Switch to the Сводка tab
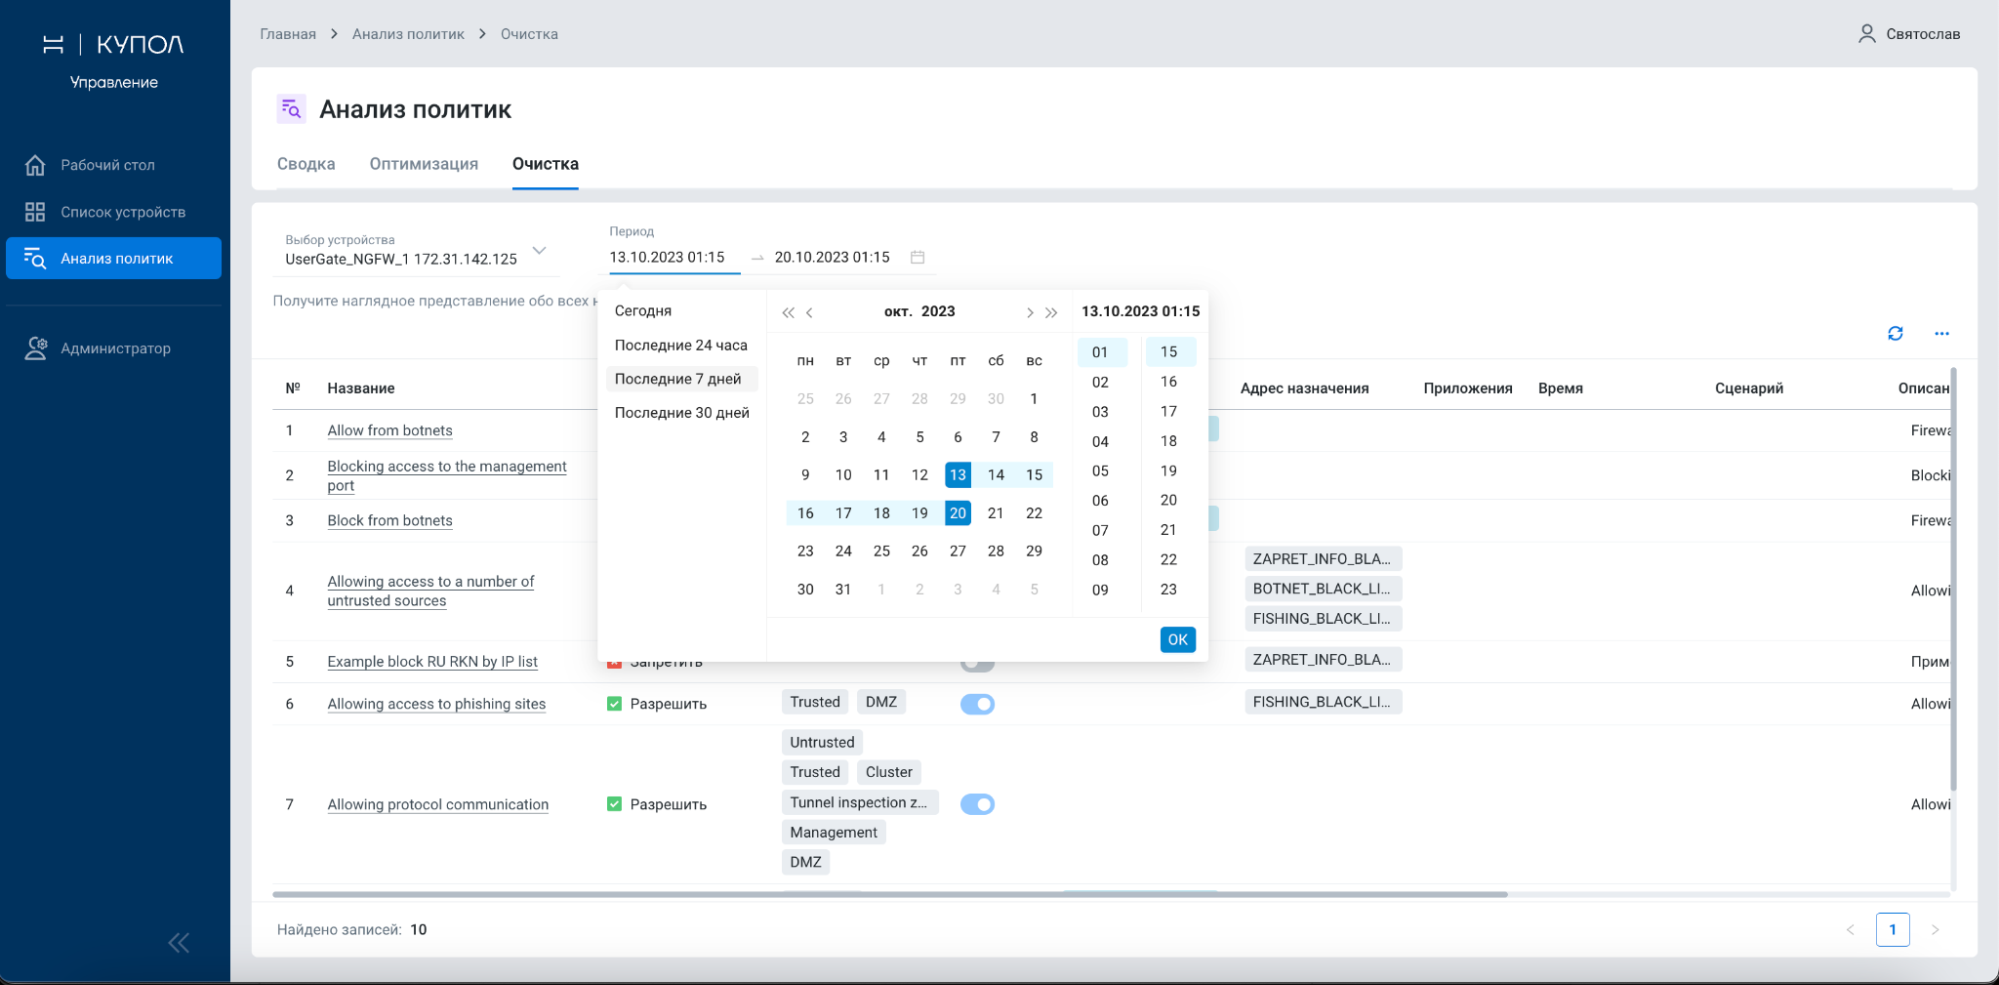Viewport: 1999px width, 985px height. point(306,164)
